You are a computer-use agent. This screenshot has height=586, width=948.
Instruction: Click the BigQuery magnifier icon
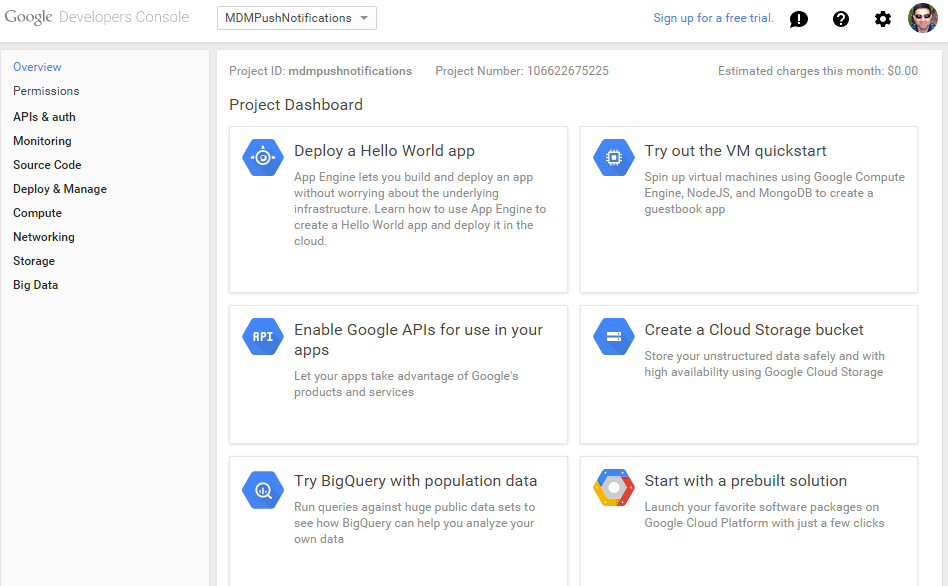tap(263, 489)
